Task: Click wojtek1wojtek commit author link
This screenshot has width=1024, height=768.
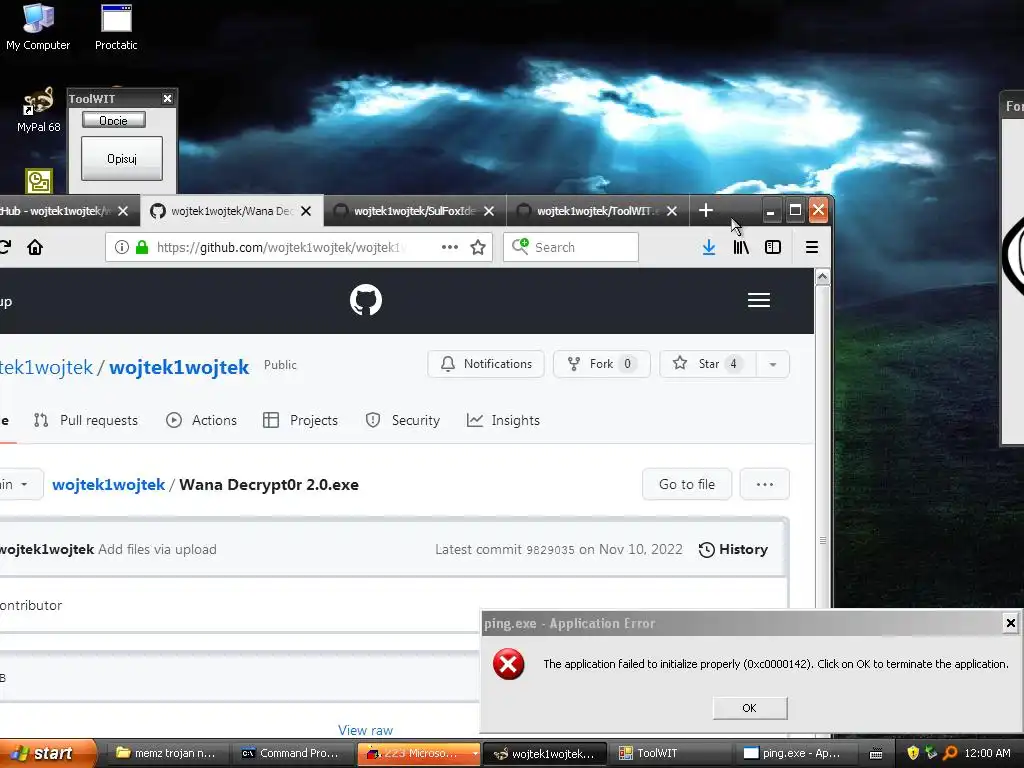Action: pyautogui.click(x=47, y=549)
